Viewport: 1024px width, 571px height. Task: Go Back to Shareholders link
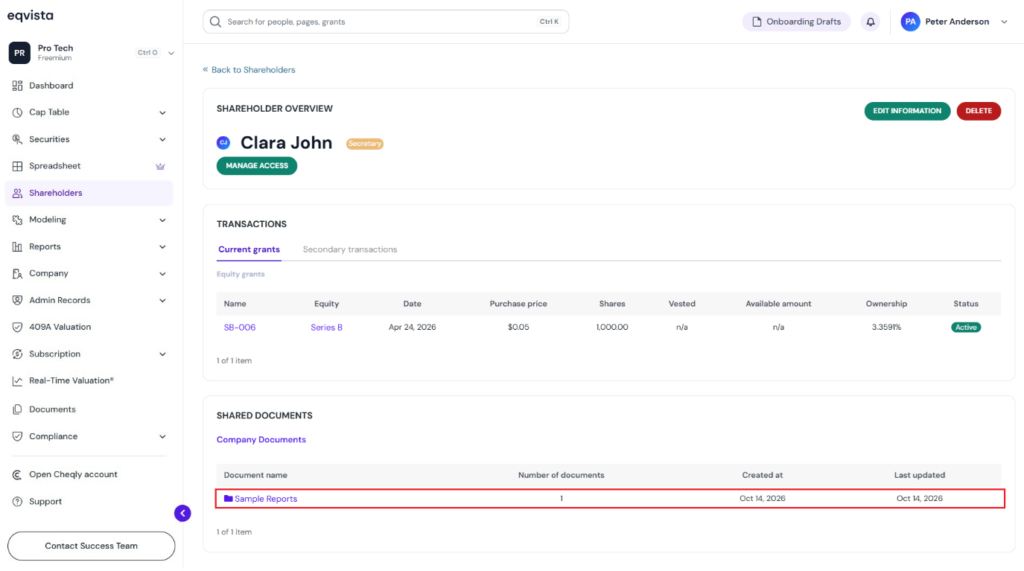[x=249, y=70]
